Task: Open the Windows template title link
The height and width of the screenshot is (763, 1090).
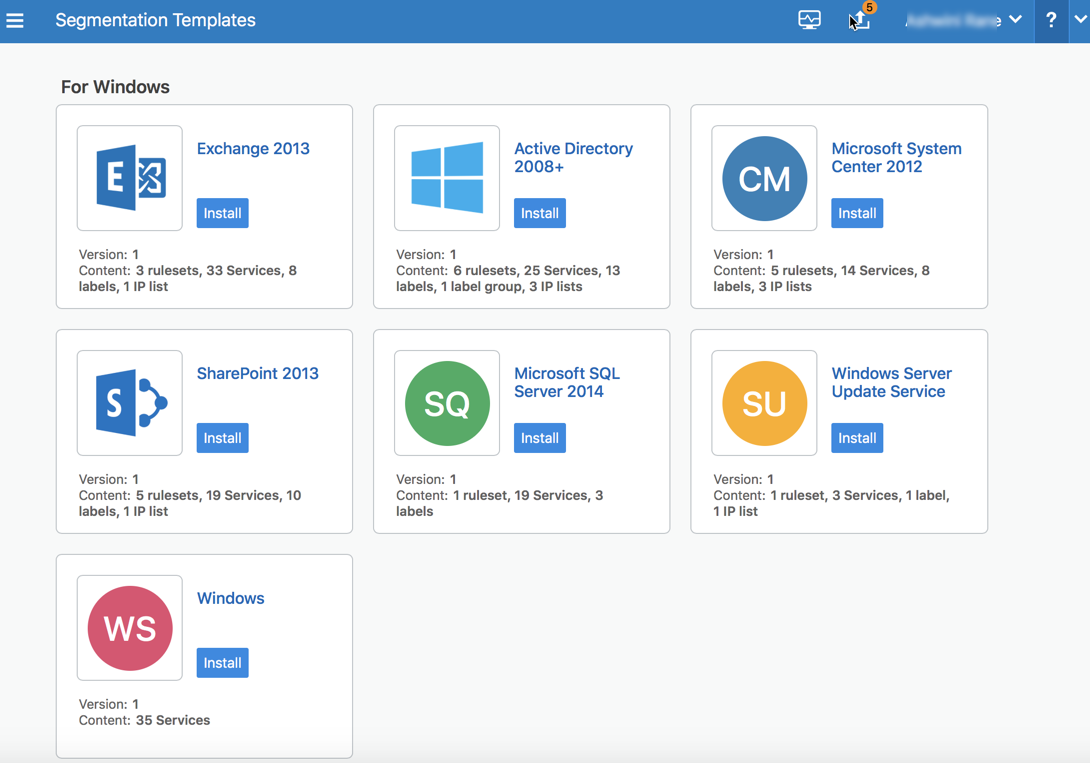Action: click(231, 598)
